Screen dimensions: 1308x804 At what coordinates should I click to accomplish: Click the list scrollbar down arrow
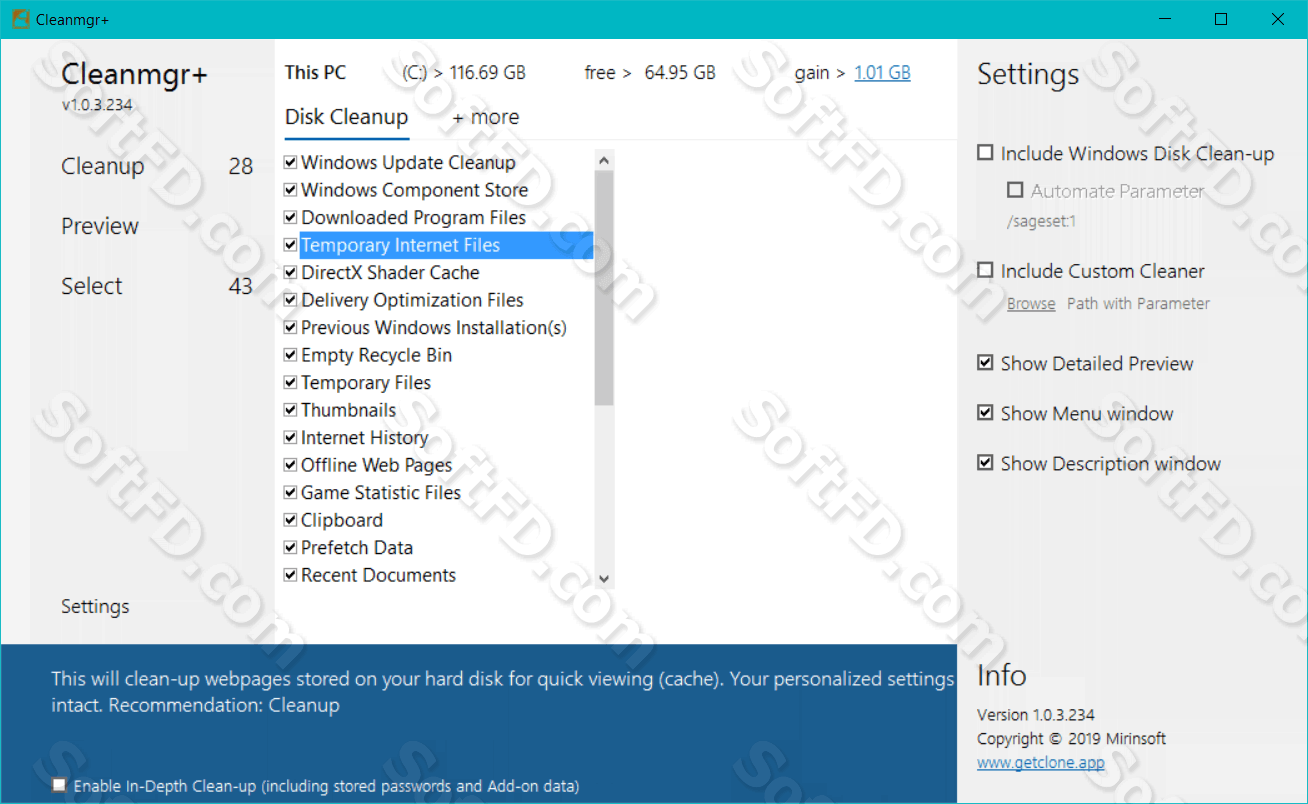604,578
